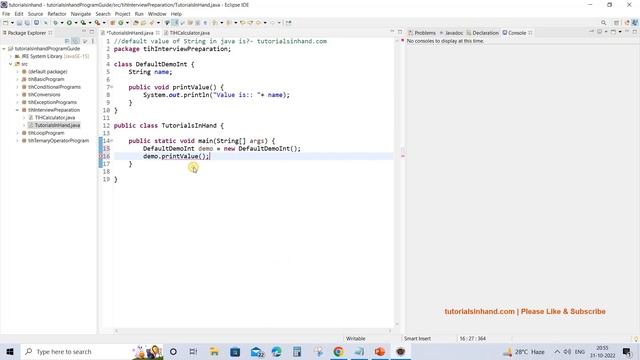Toggle Link with Editor in Package Explorer
This screenshot has height=360, width=640.
[76, 41]
